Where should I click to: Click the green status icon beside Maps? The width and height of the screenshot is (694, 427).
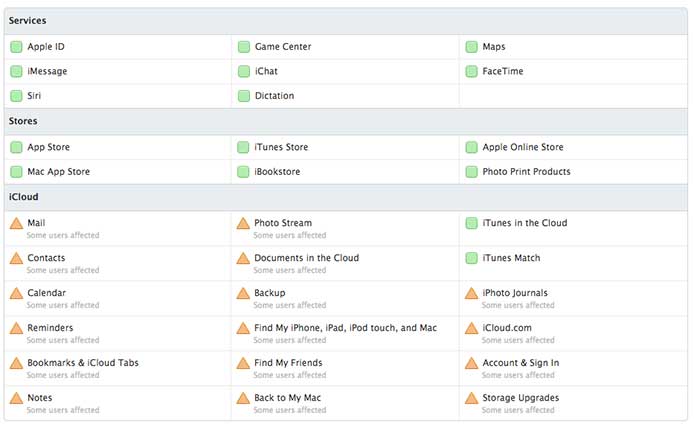click(x=471, y=46)
